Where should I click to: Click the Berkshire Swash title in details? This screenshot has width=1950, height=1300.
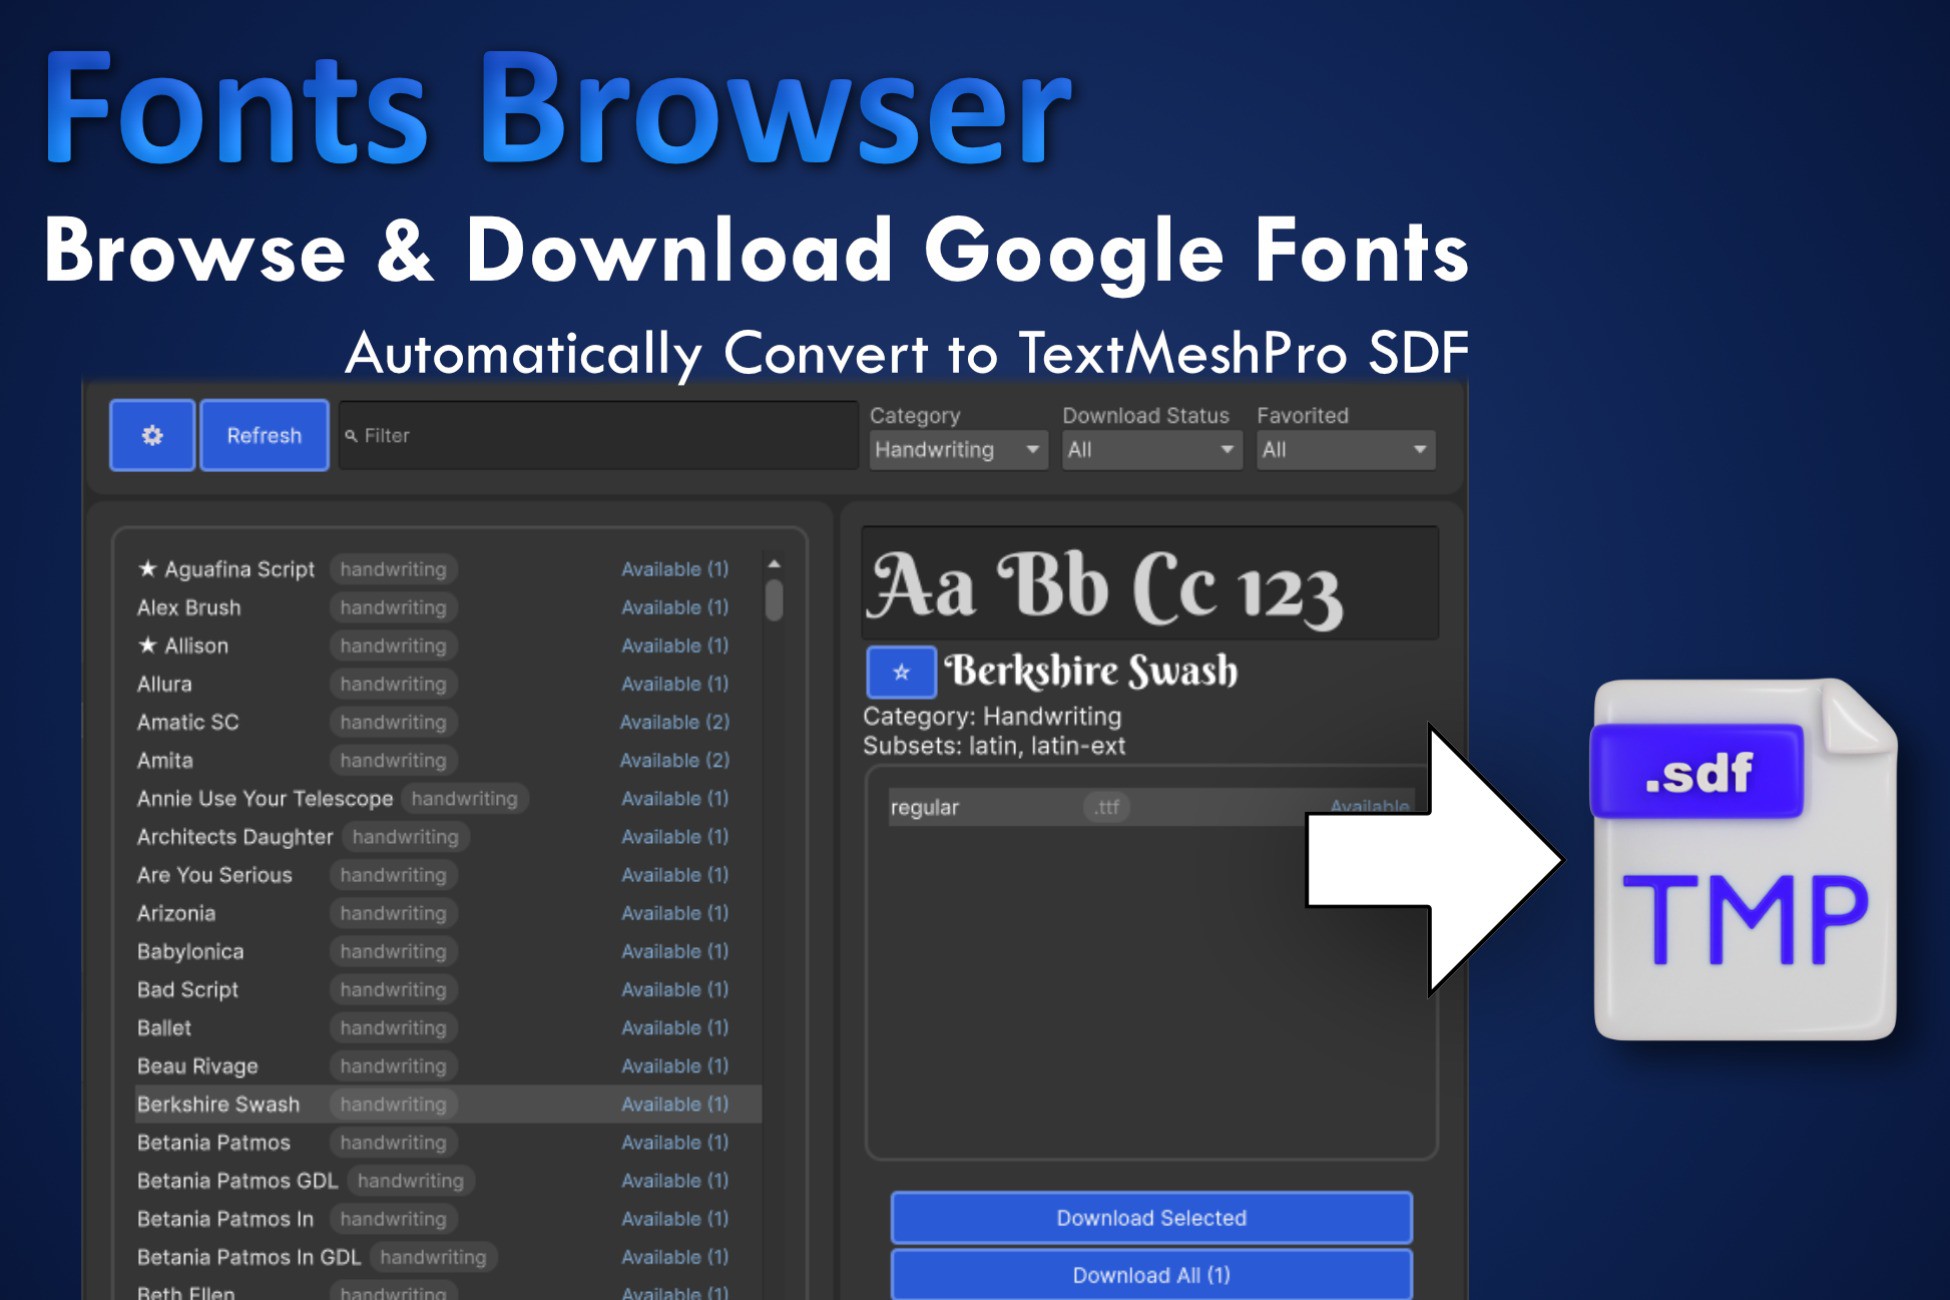click(1091, 671)
